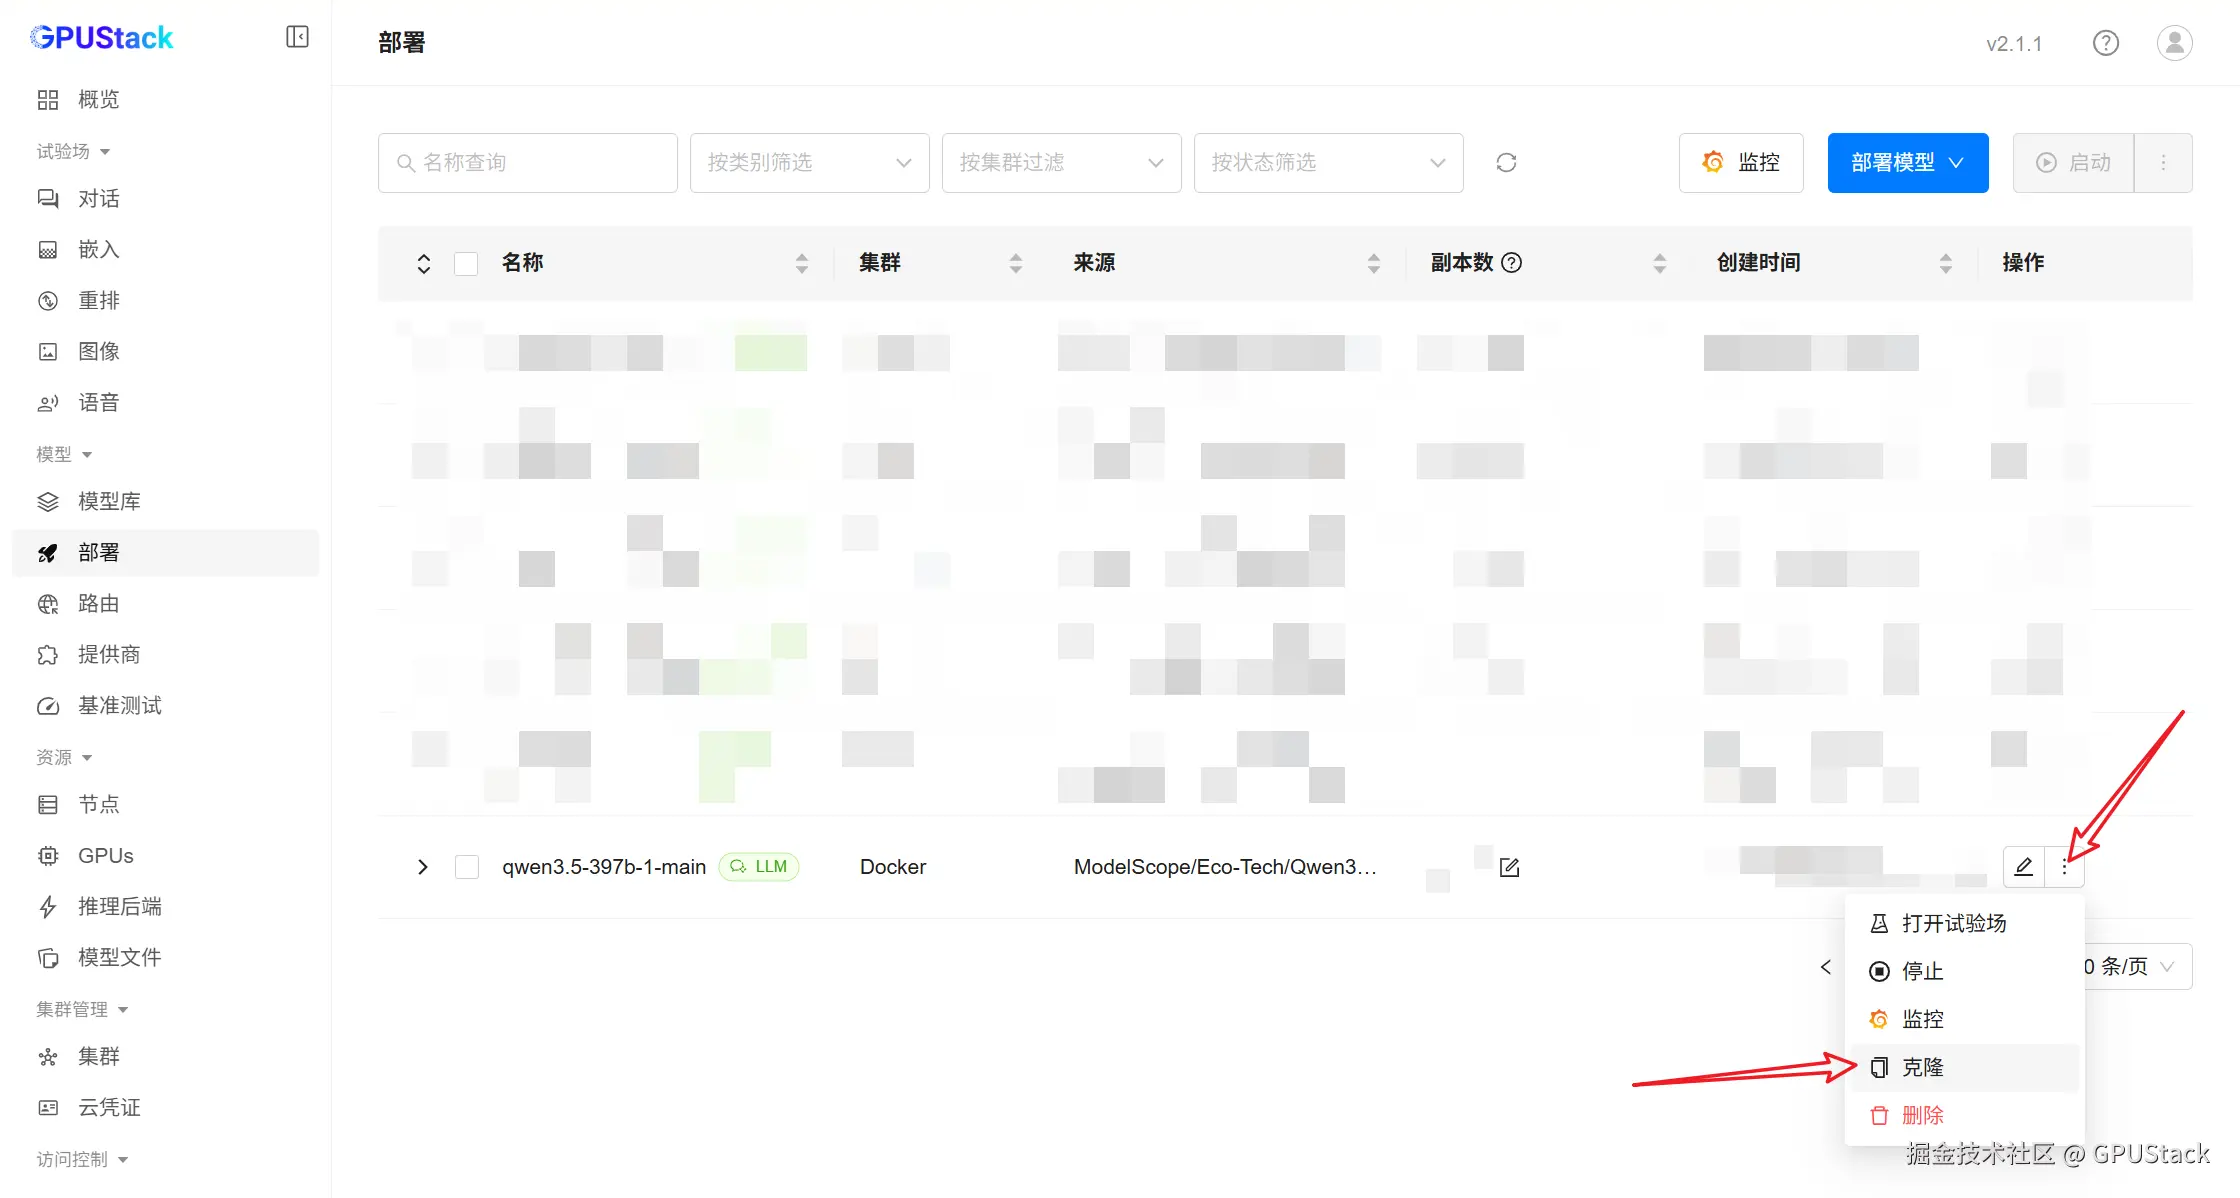Click the edit pencil for qwen3.5-397b-1-main
Image resolution: width=2240 pixels, height=1198 pixels.
(x=2023, y=866)
